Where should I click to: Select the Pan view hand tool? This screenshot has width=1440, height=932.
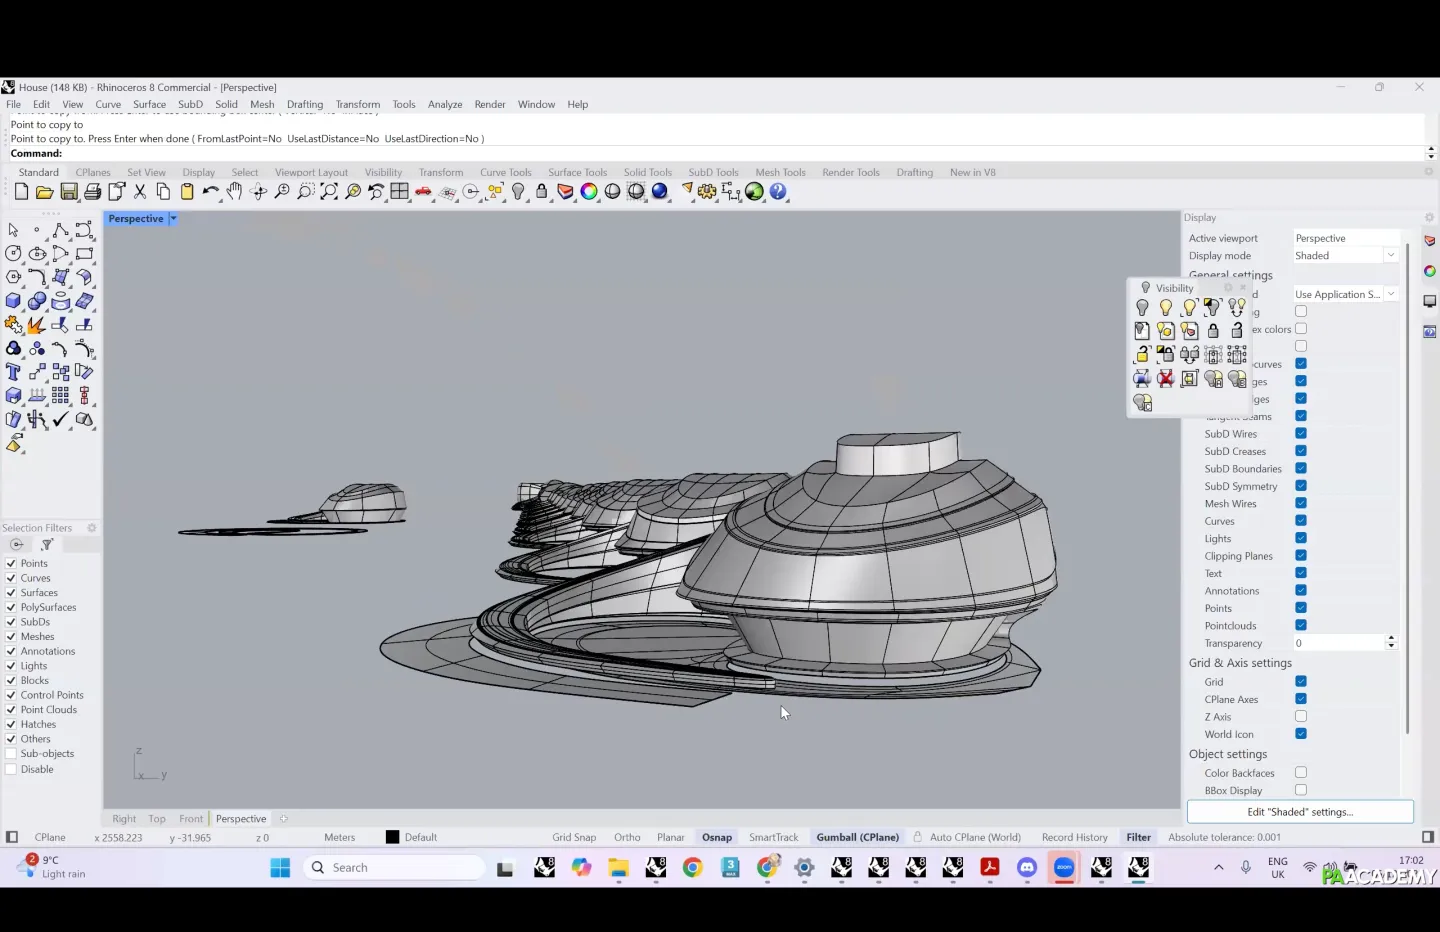coord(234,192)
